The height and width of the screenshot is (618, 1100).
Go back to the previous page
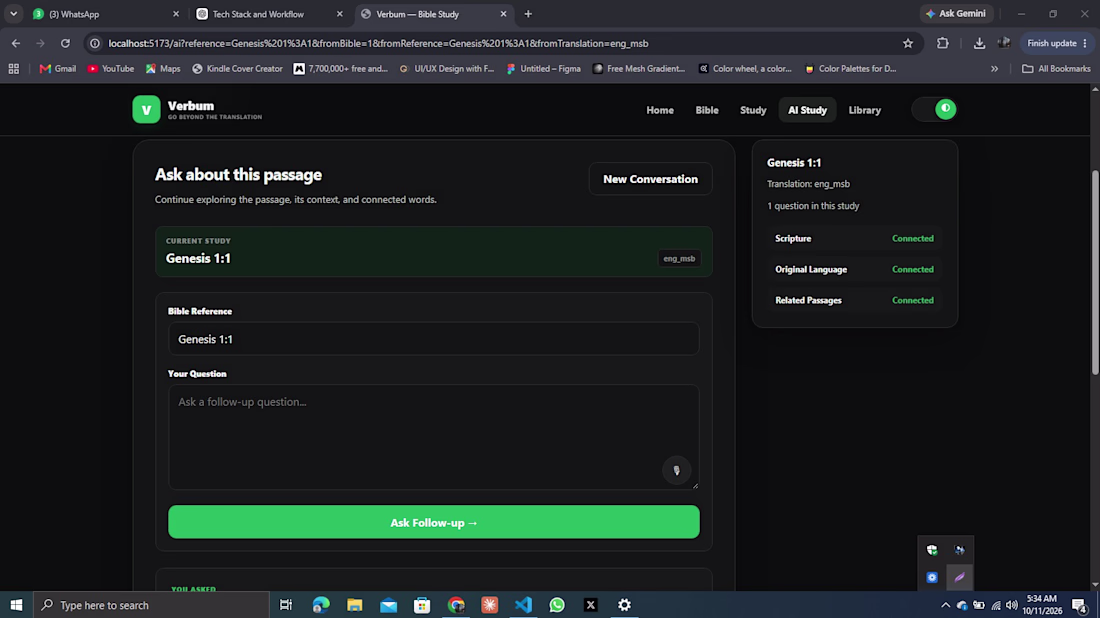(x=16, y=43)
